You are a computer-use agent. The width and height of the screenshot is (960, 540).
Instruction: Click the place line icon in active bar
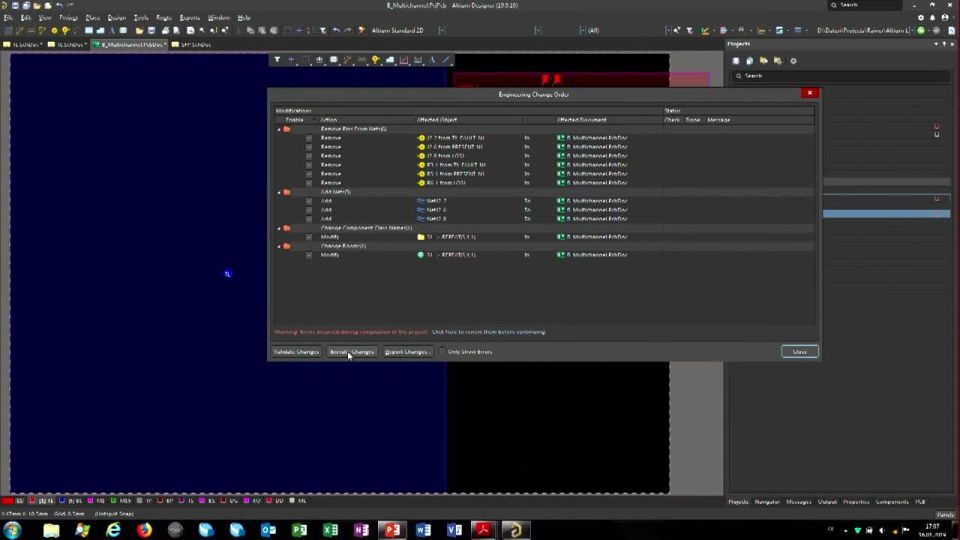[446, 60]
